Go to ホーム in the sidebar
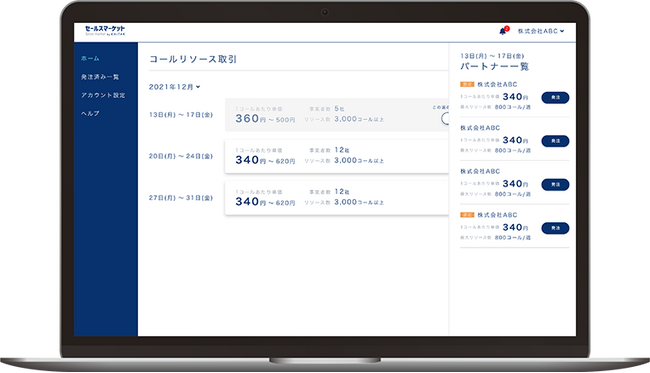 [x=90, y=58]
